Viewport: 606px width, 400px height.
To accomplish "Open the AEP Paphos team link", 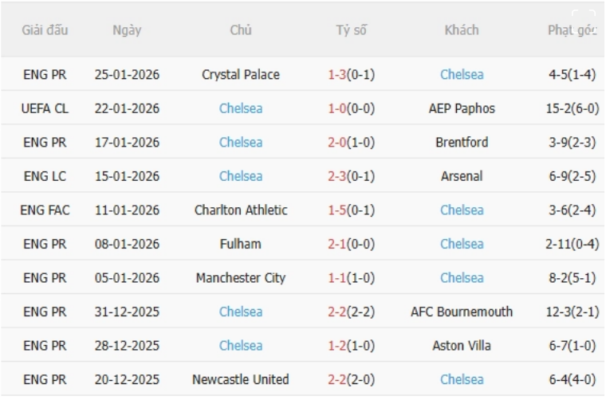I will click(x=461, y=108).
